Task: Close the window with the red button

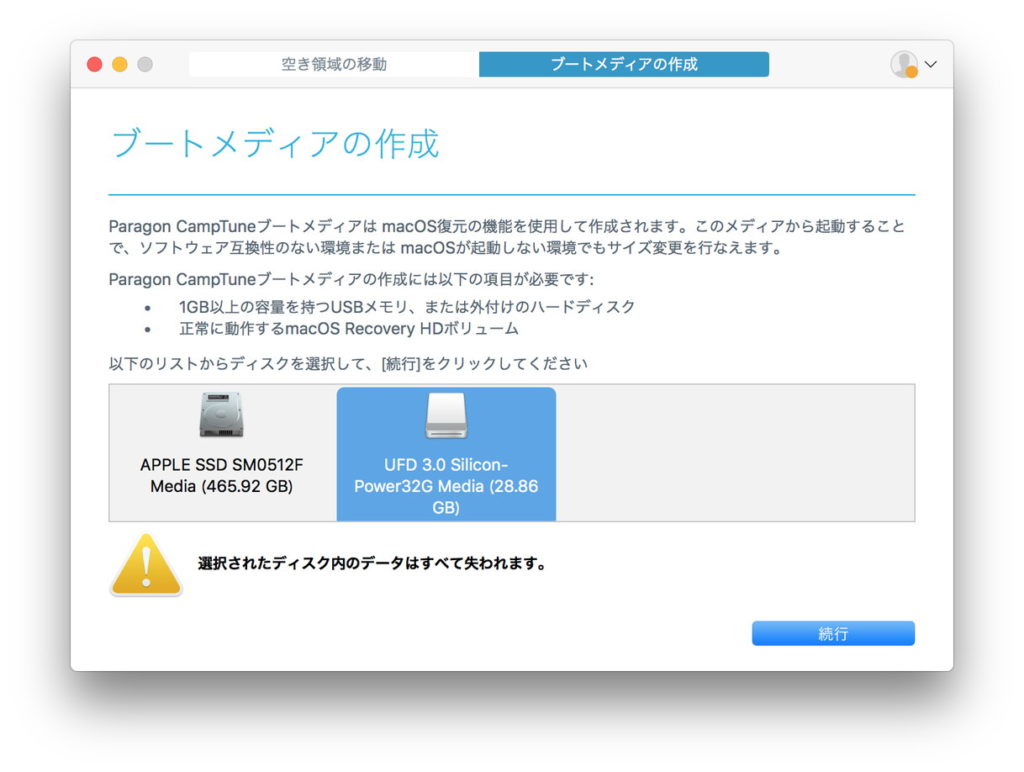Action: [x=95, y=64]
